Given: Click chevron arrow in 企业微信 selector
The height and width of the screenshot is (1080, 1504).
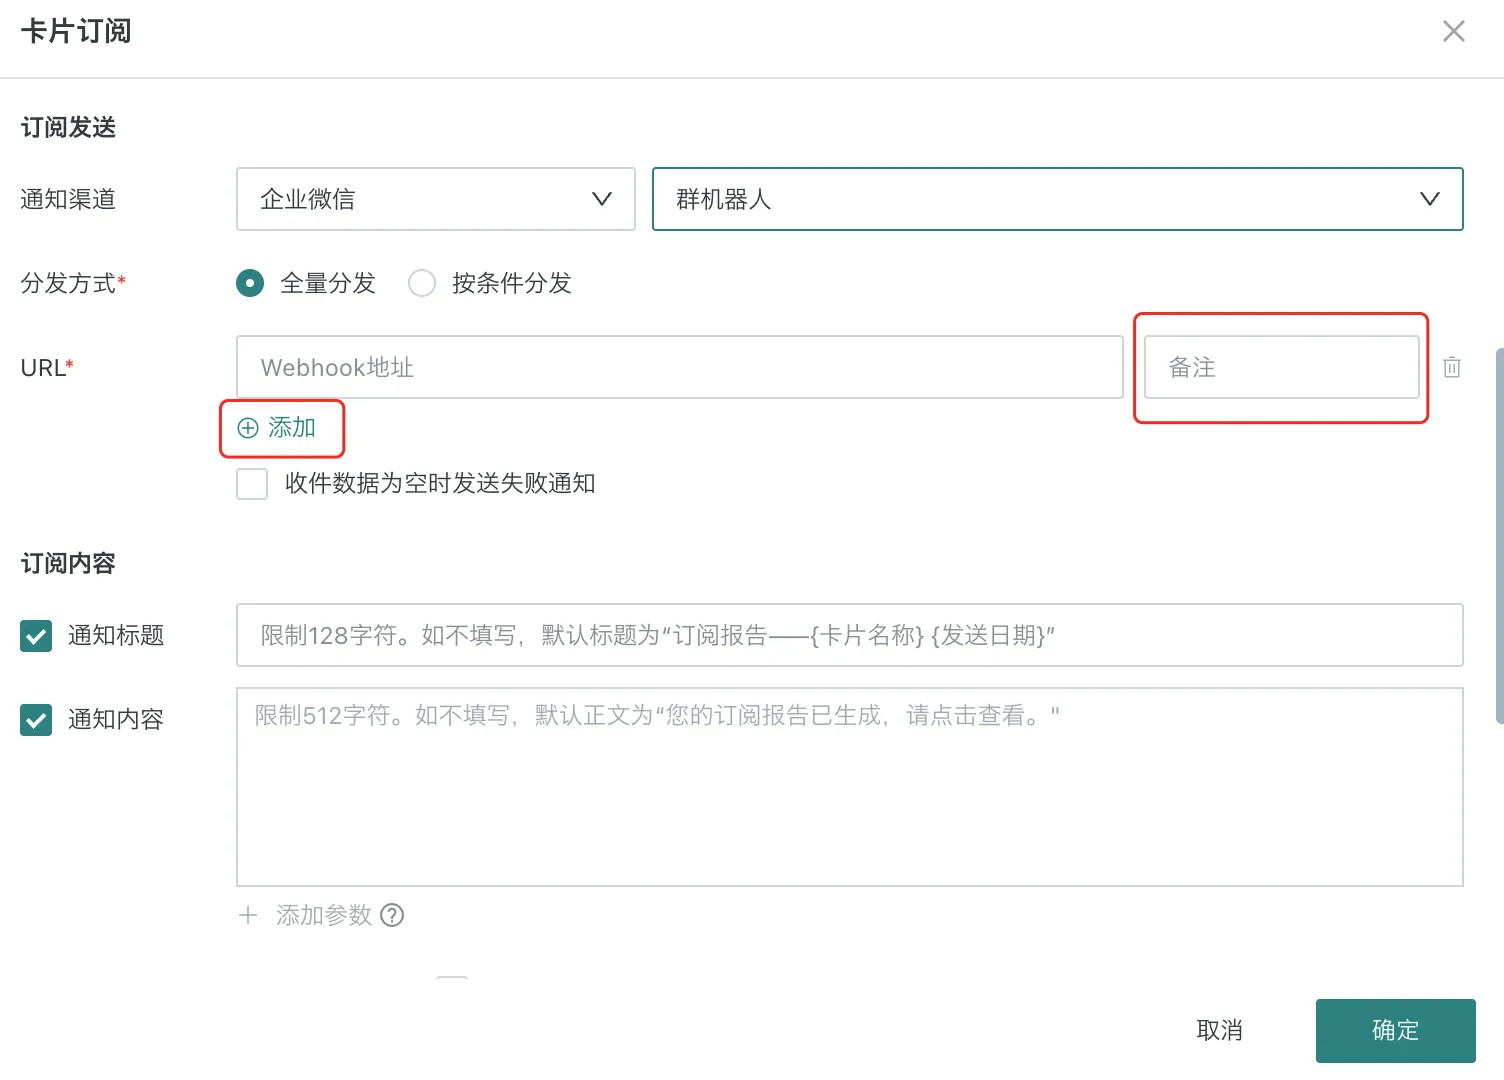Looking at the screenshot, I should click(601, 199).
